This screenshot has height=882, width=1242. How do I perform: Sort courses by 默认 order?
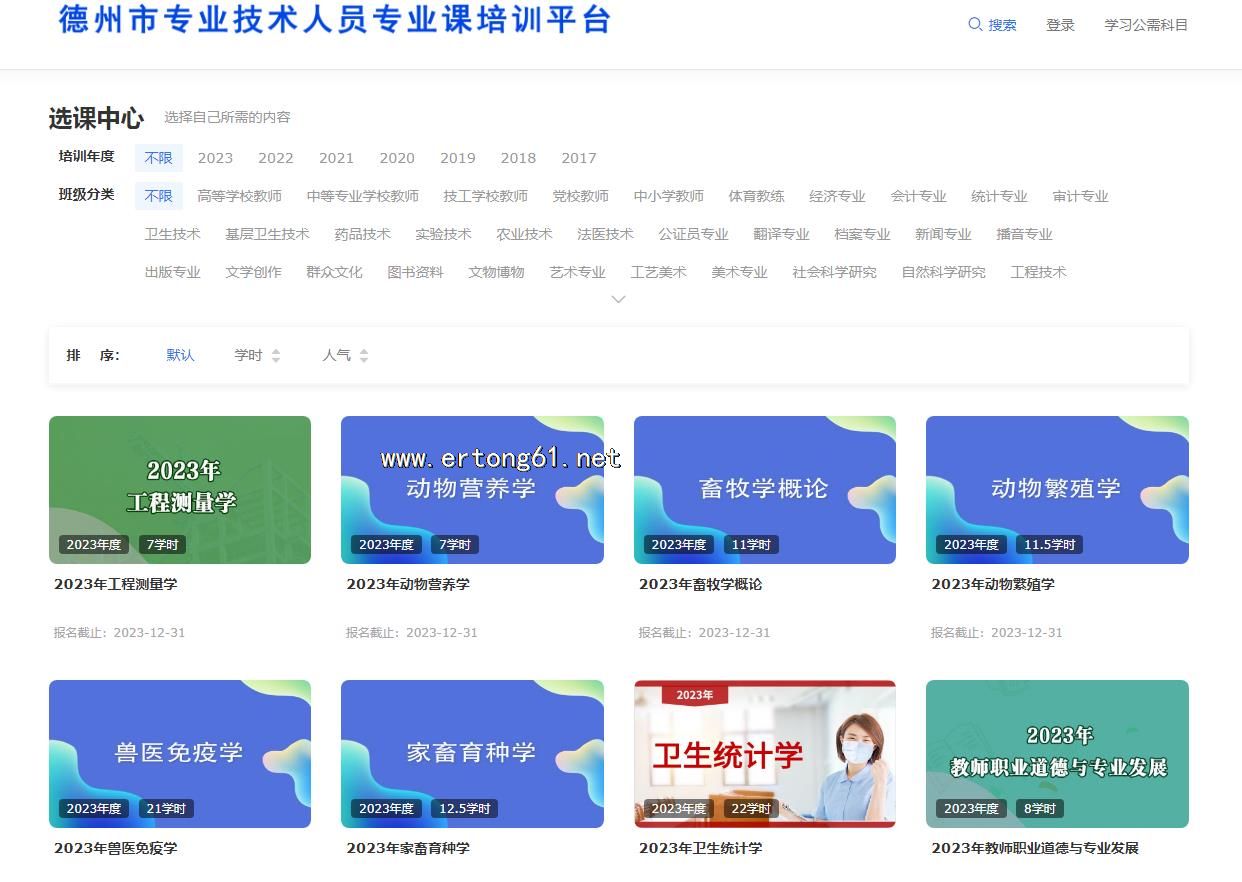point(180,355)
